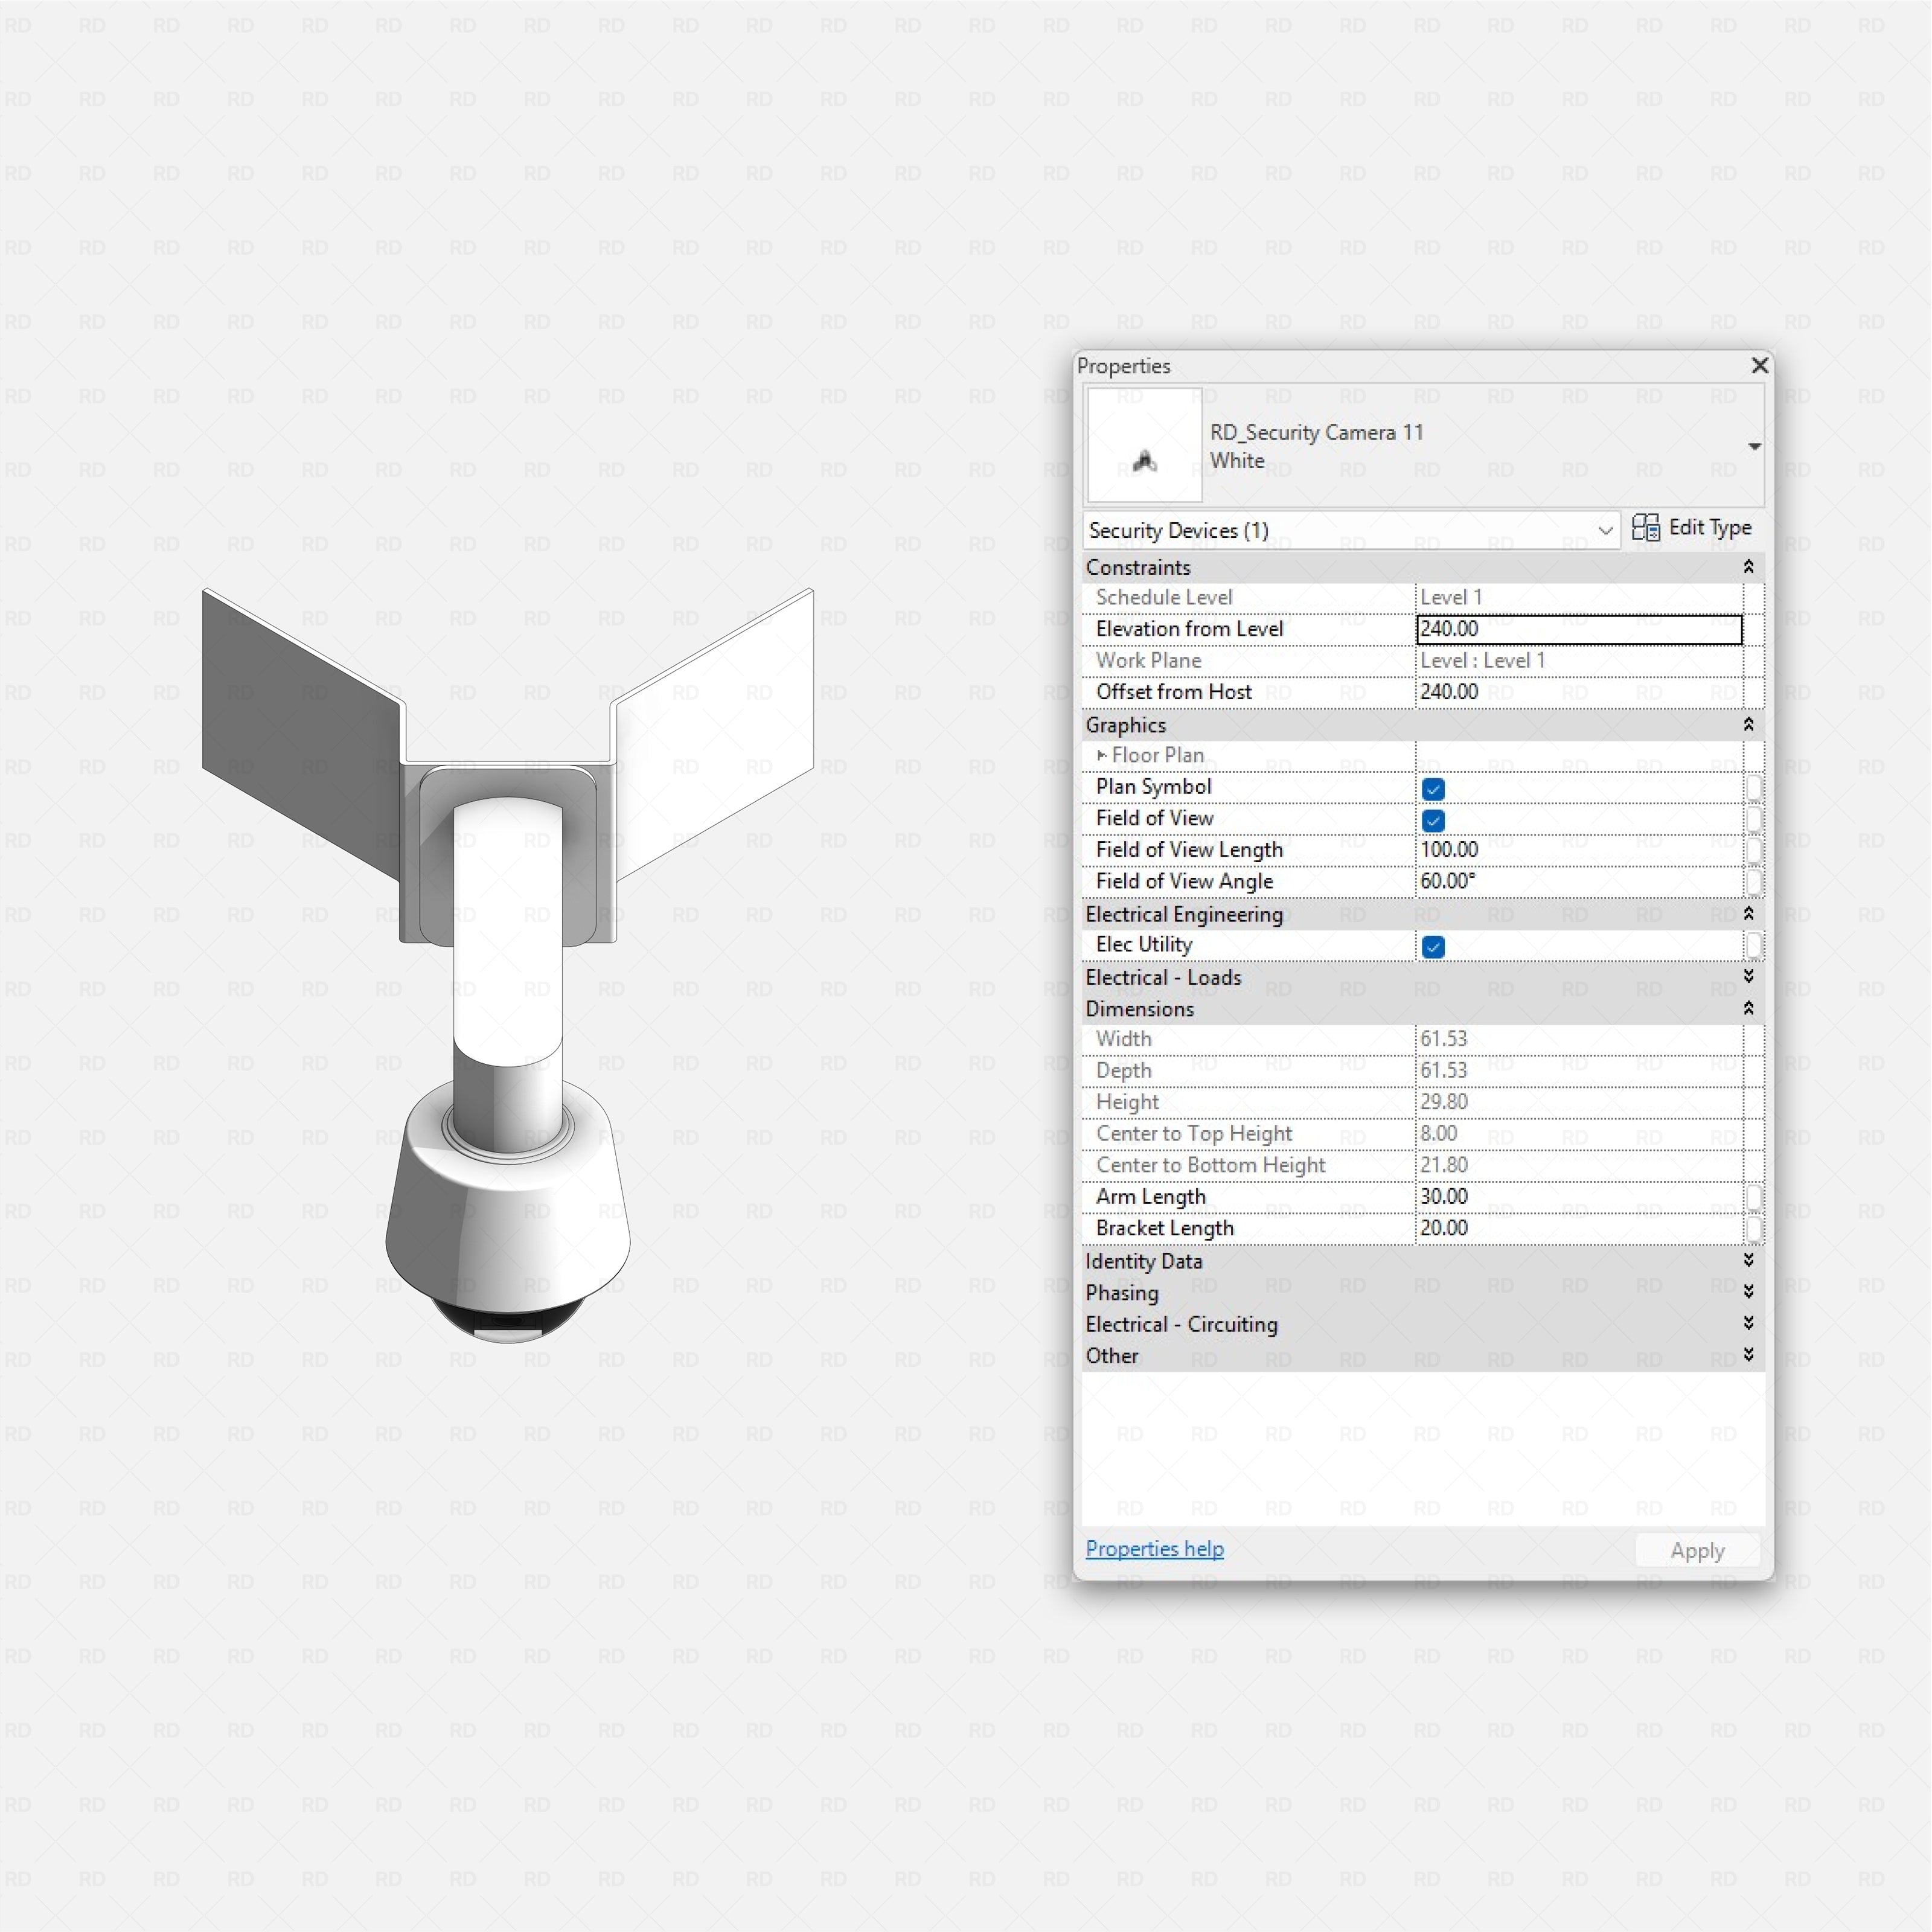Click the associate parameter button for Plan Symbol
This screenshot has width=1932, height=1932.
pos(1753,788)
